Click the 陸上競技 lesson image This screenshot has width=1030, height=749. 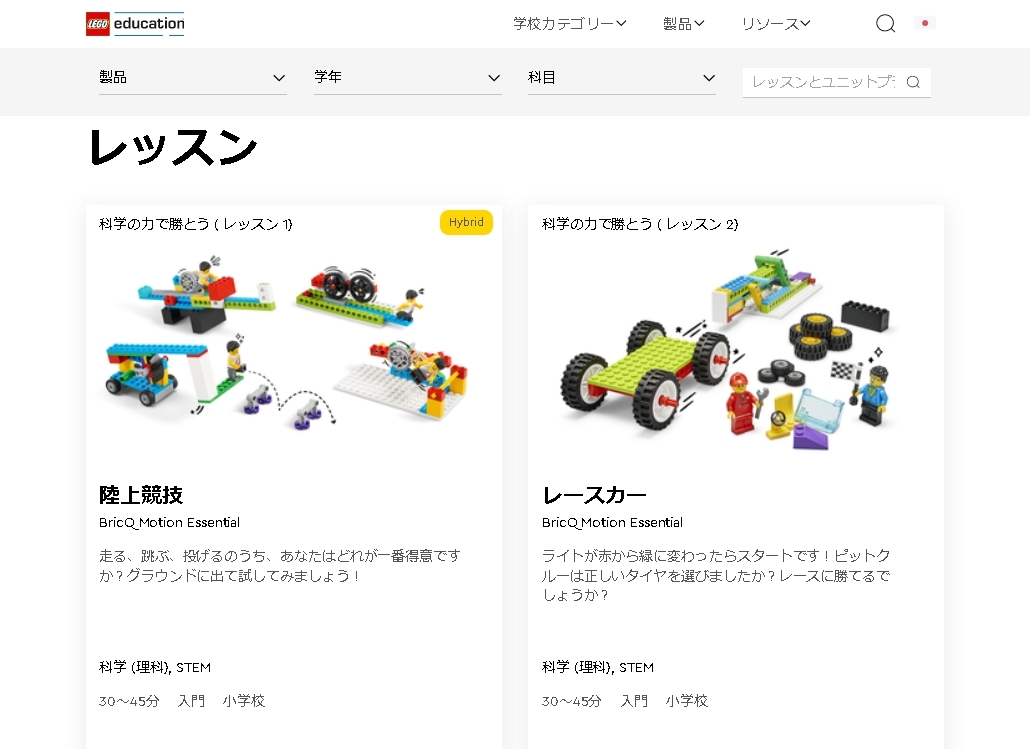286,342
